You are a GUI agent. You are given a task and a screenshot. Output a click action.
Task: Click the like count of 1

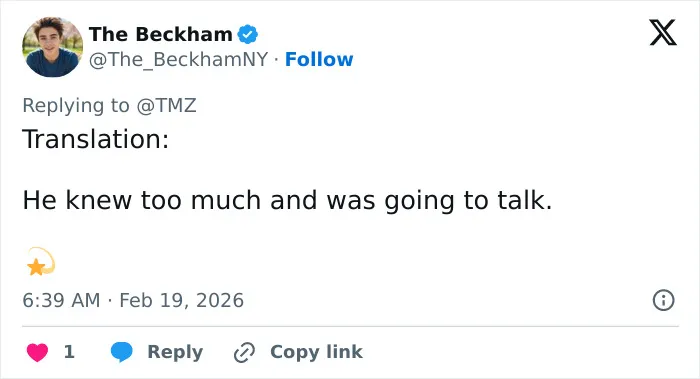pos(69,352)
